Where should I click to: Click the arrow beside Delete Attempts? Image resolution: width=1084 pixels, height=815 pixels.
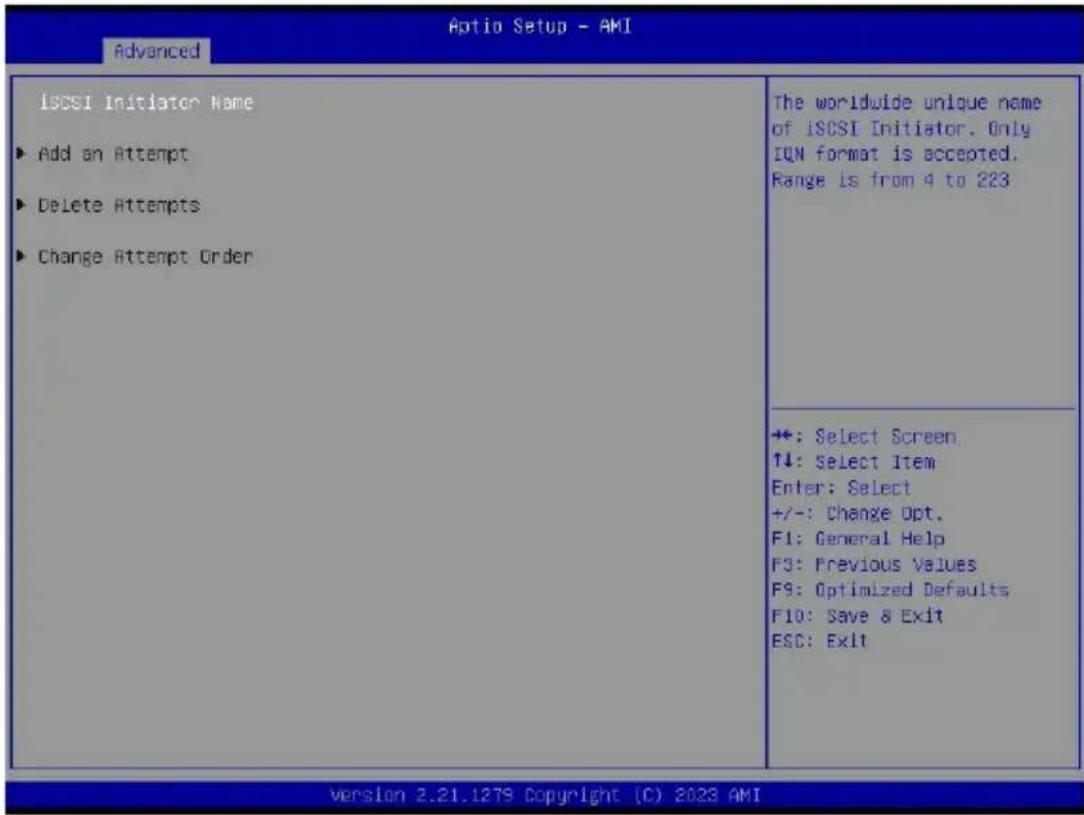pos(21,204)
